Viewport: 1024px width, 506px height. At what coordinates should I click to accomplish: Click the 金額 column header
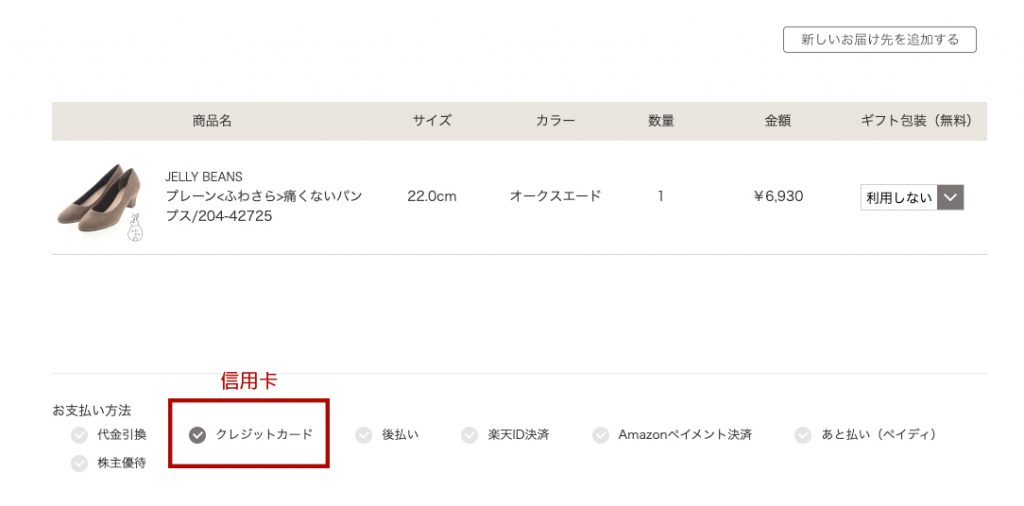tap(778, 121)
